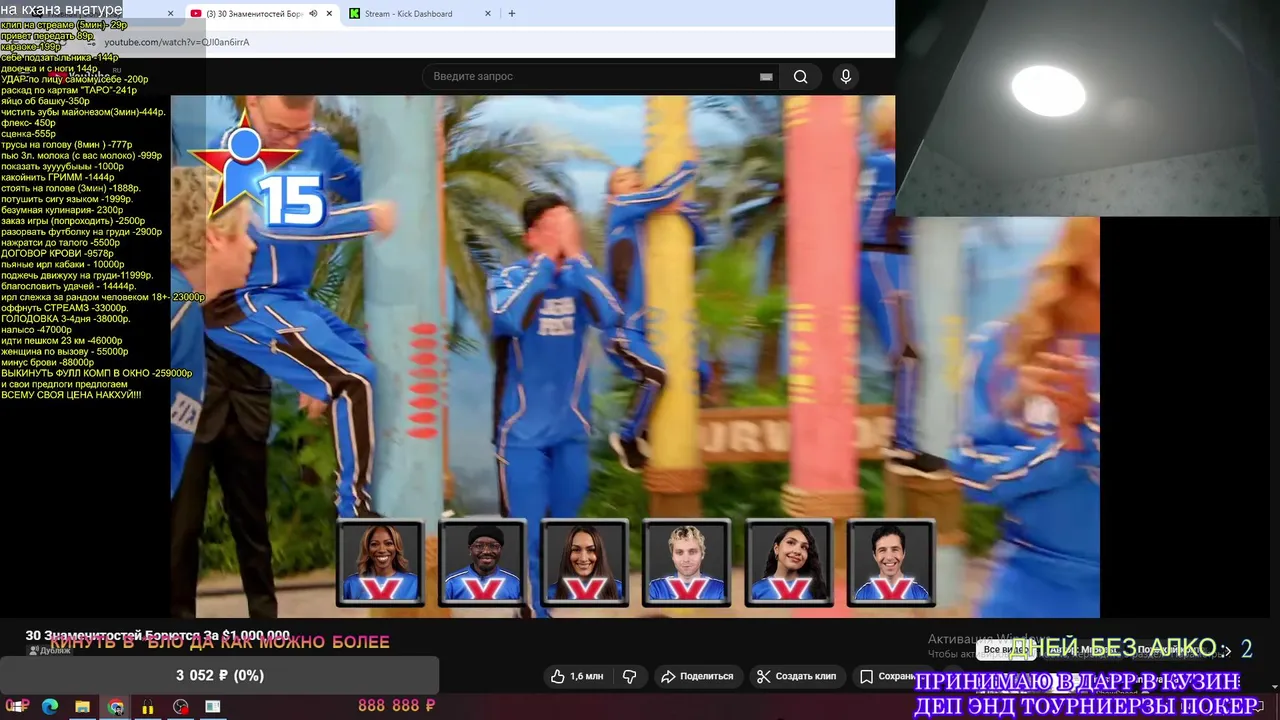The width and height of the screenshot is (1280, 720).
Task: Click the 'Дубляж' audio track badge
Action: click(x=50, y=651)
